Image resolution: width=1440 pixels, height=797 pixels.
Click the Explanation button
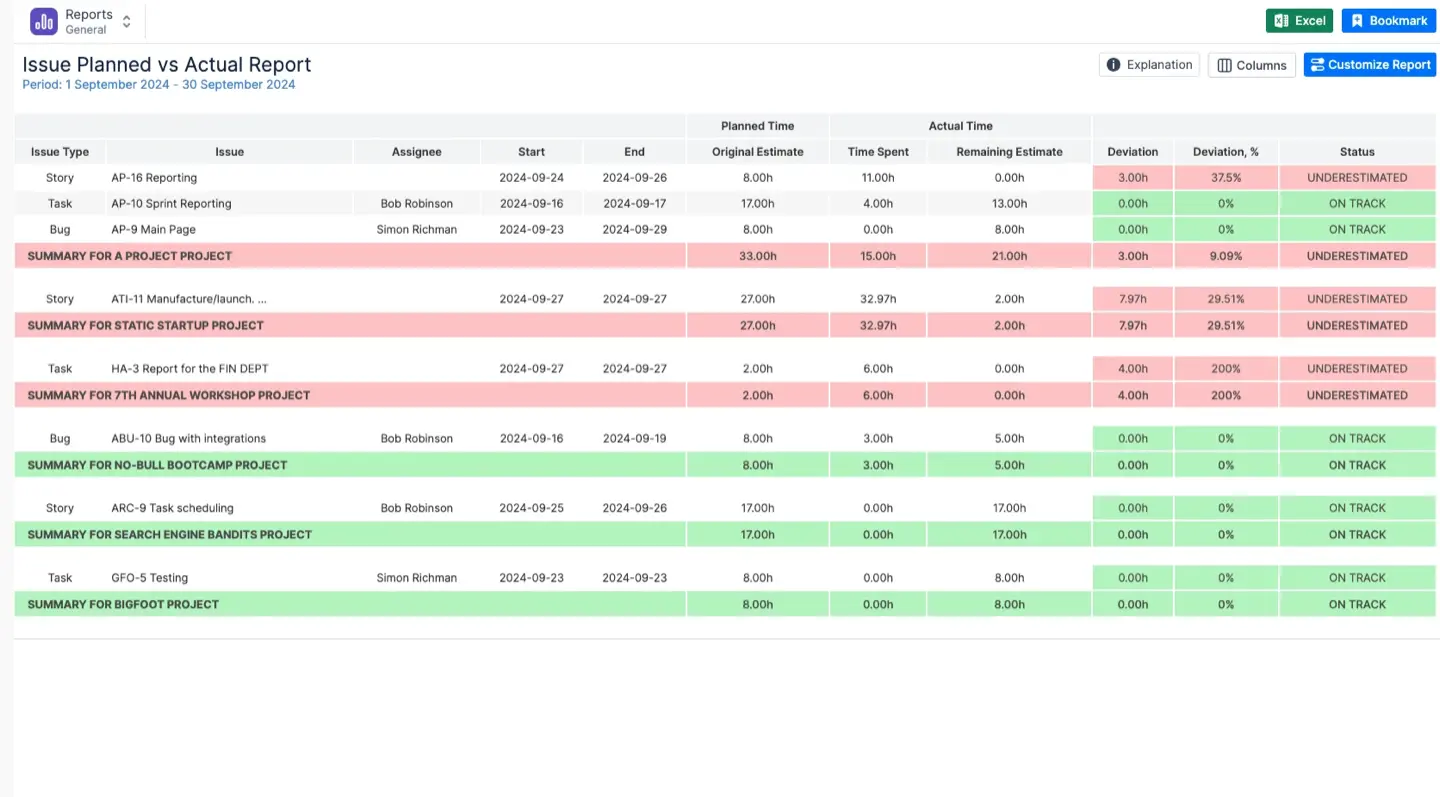click(x=1148, y=64)
